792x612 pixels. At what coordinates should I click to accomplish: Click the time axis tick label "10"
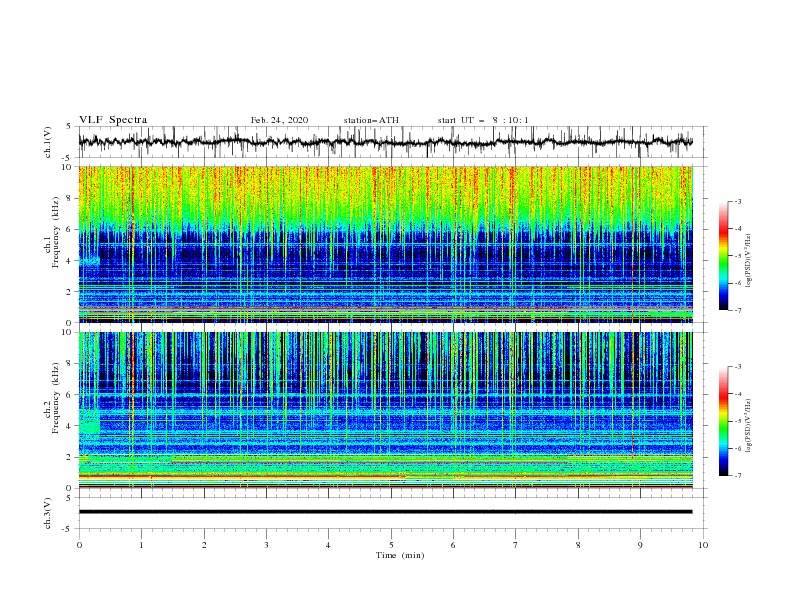(703, 545)
